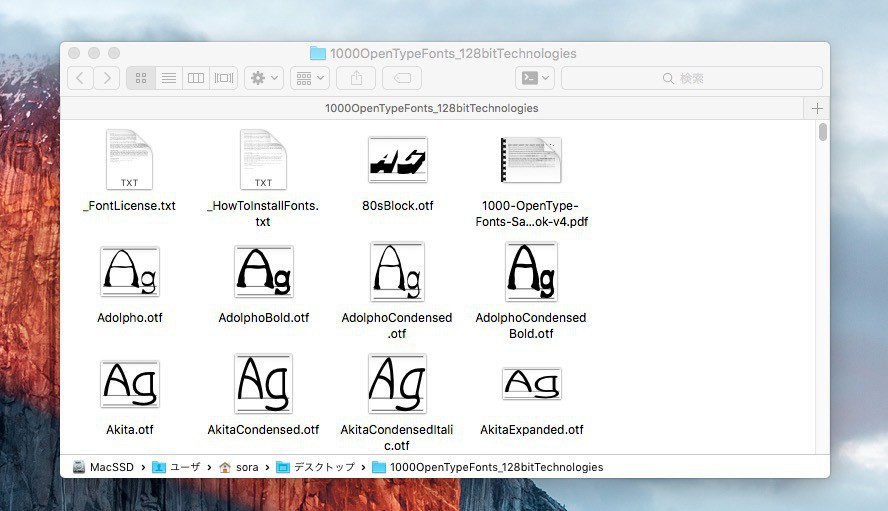Open the terminal icon toolbar dropdown
The image size is (888, 511).
click(534, 78)
